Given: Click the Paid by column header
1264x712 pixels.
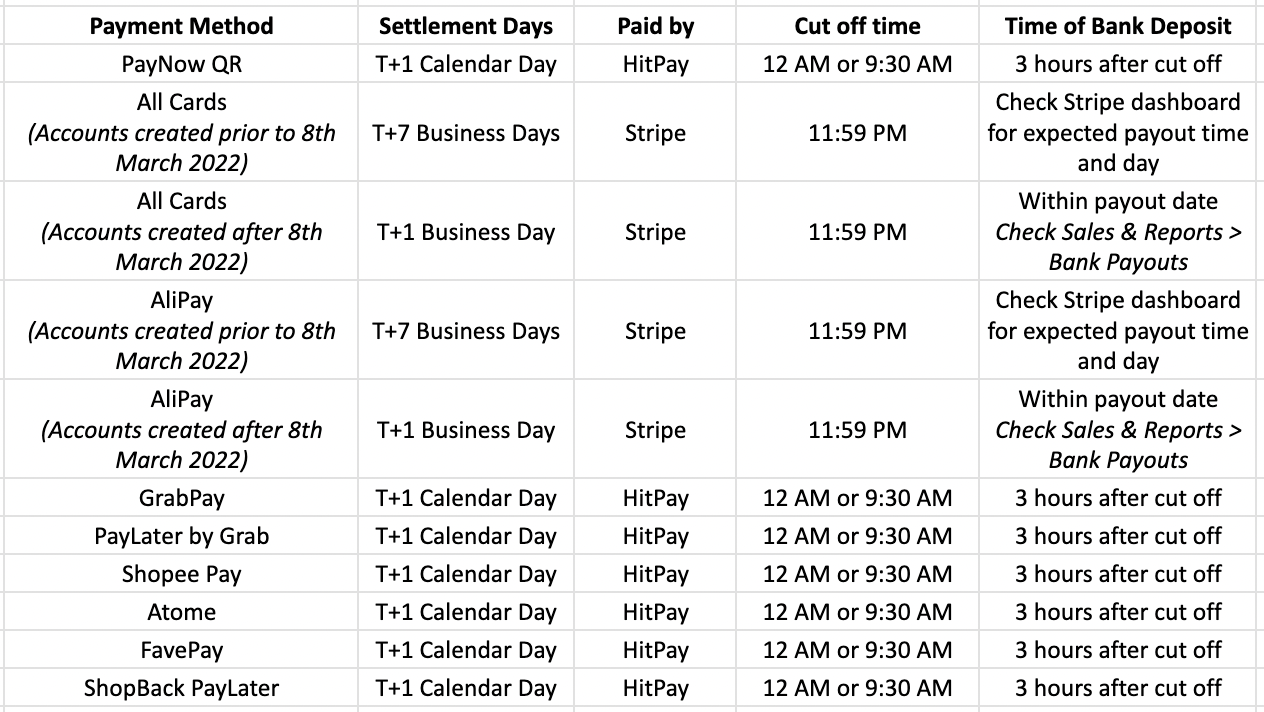Looking at the screenshot, I should (x=655, y=26).
